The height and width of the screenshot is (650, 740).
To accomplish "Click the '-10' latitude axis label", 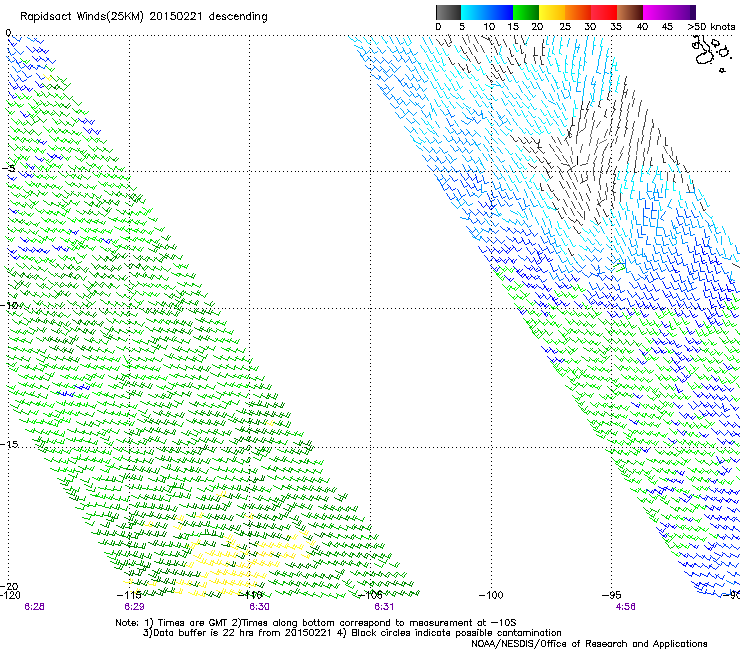I will pyautogui.click(x=9, y=305).
